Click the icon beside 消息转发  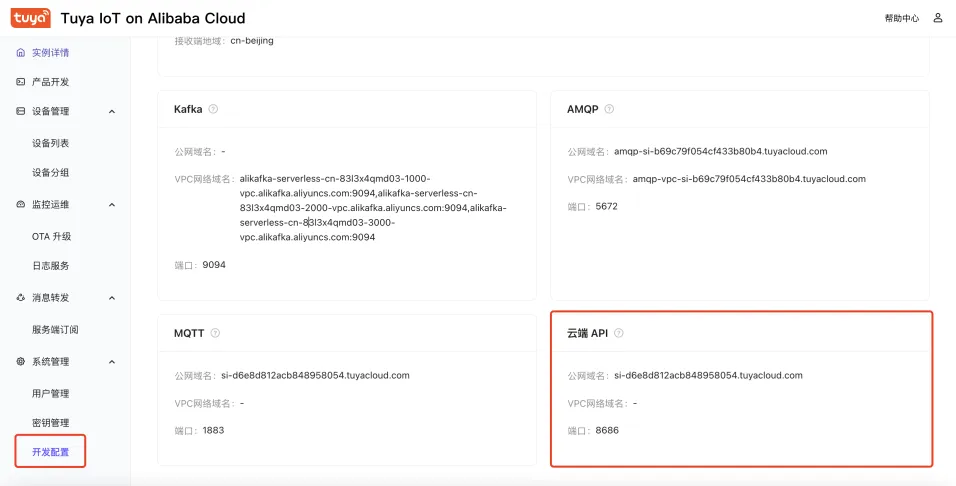21,298
